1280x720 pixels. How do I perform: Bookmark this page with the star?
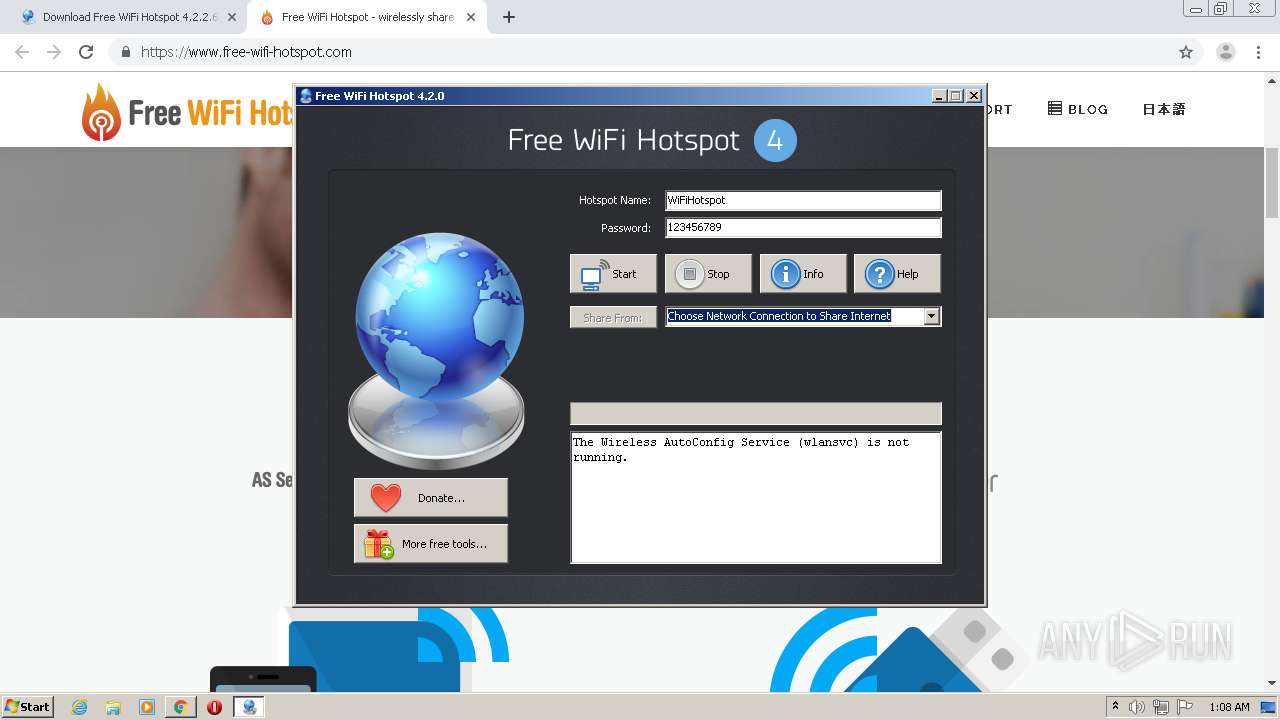point(1186,52)
